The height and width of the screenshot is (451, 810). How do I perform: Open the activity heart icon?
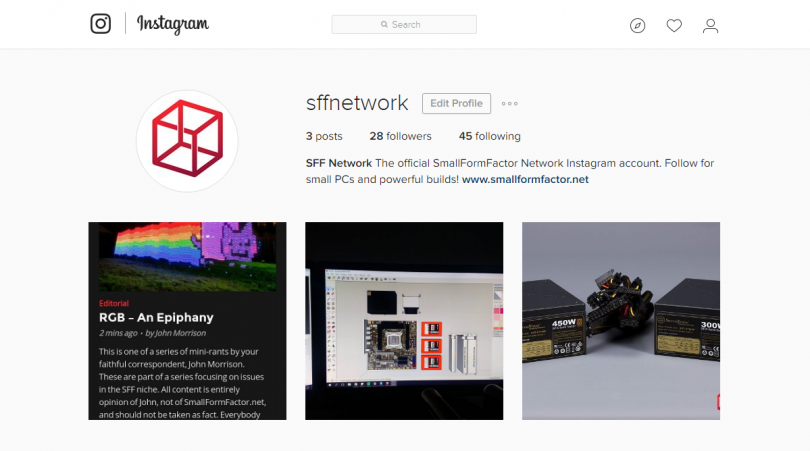(x=674, y=25)
